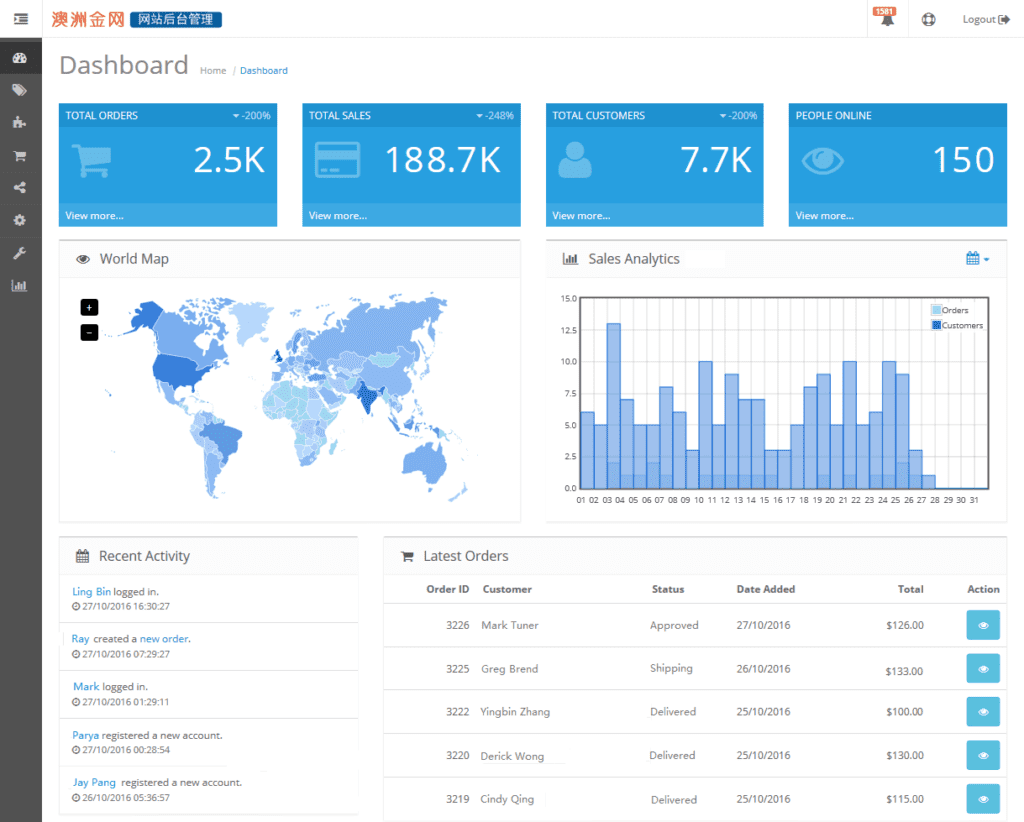View order 3226 using eye button

tap(983, 625)
